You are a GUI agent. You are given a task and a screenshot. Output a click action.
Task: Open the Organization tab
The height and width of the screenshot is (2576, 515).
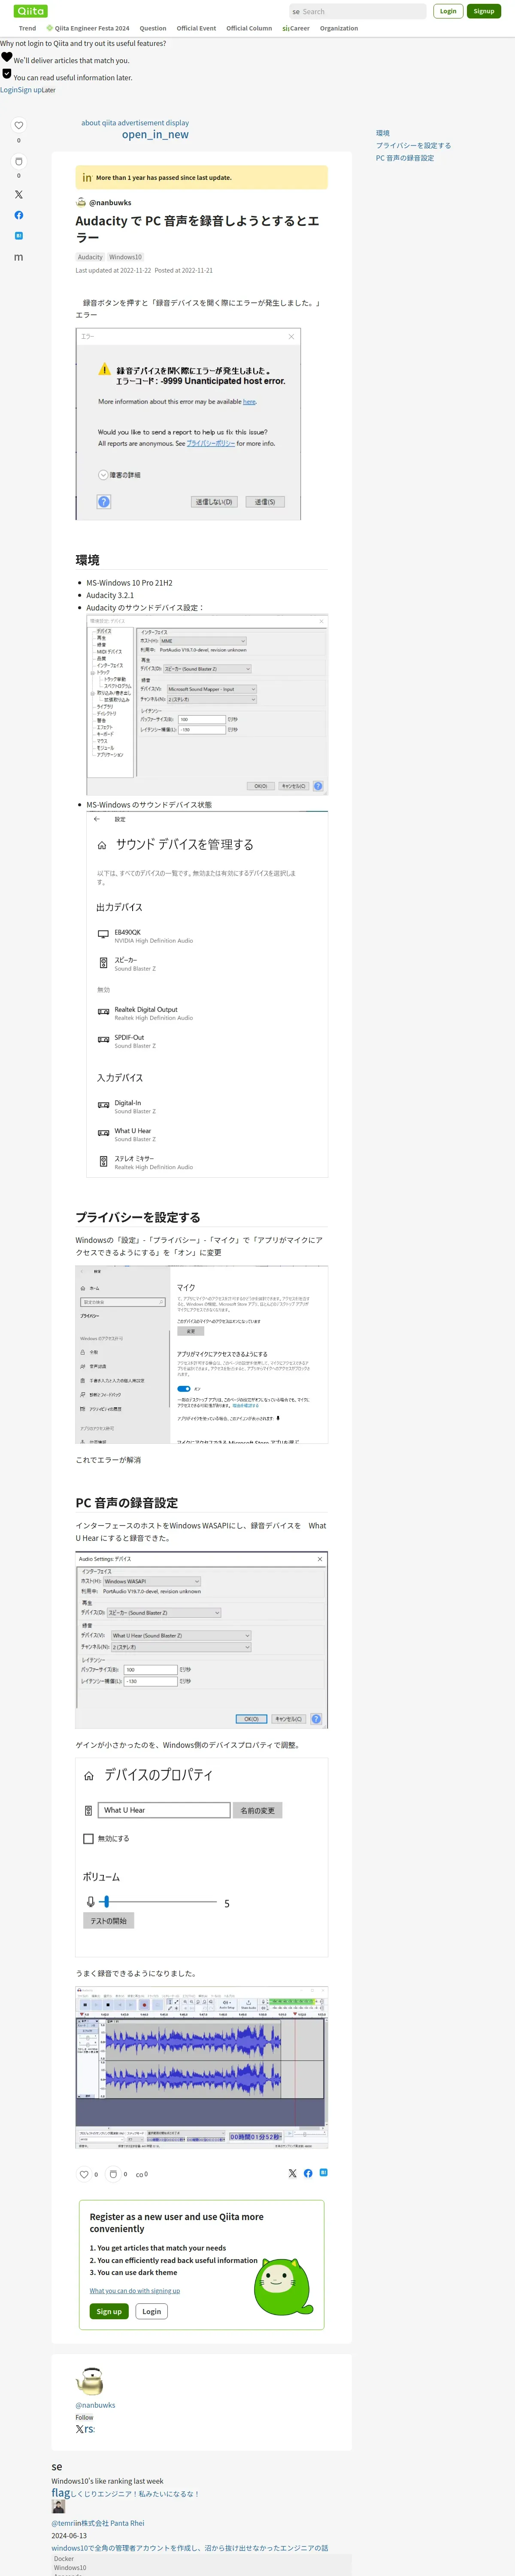339,28
